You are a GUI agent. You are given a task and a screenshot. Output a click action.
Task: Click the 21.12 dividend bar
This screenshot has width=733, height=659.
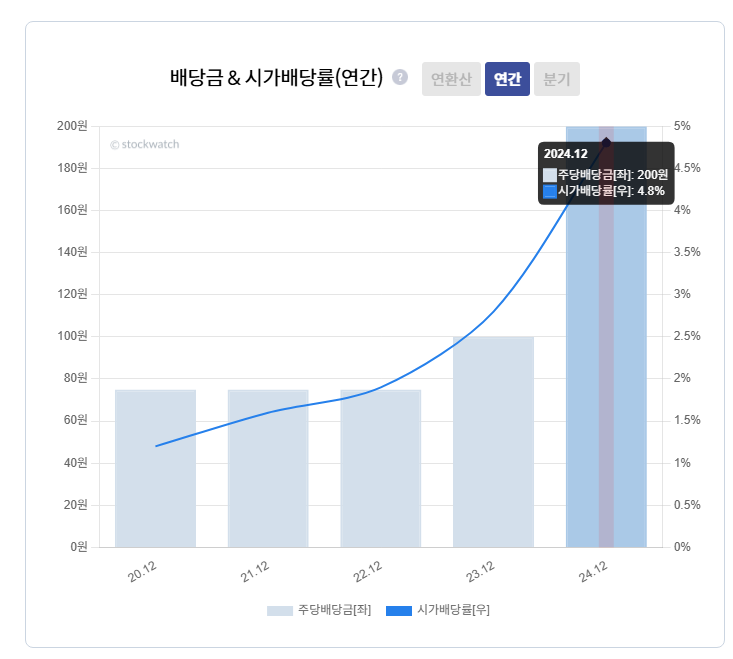click(268, 468)
